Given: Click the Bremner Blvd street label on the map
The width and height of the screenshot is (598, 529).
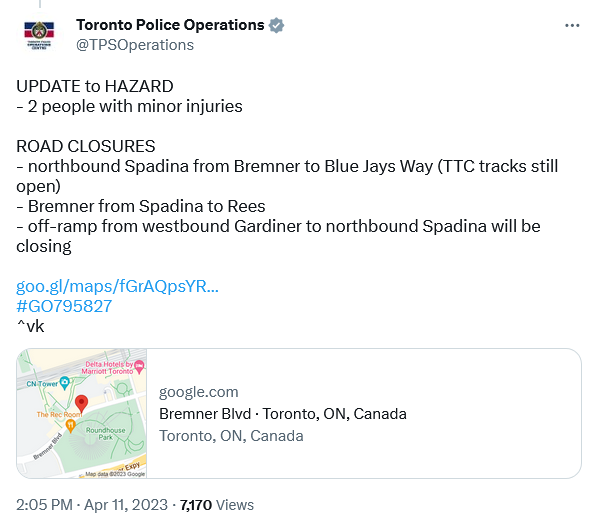Looking at the screenshot, I should coord(47,446).
